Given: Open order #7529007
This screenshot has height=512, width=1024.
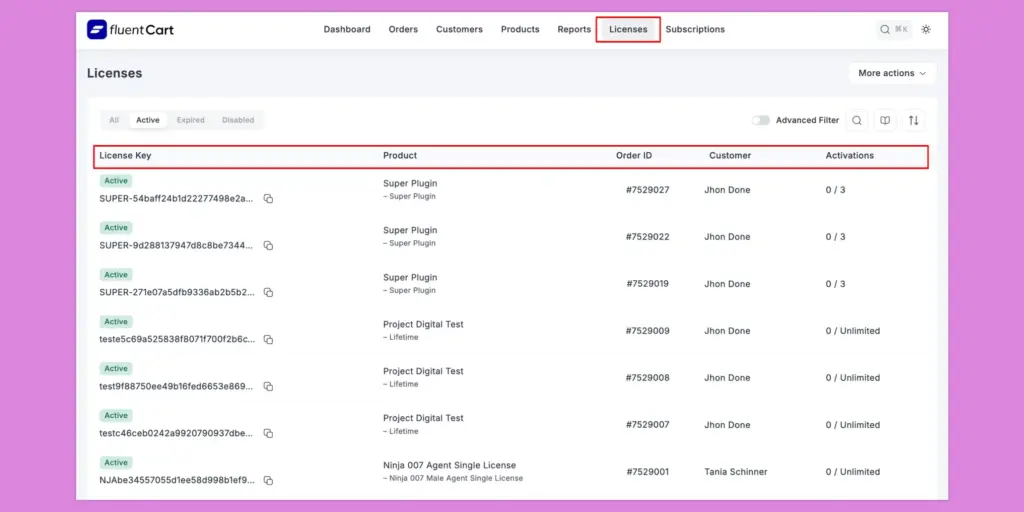Looking at the screenshot, I should [648, 425].
